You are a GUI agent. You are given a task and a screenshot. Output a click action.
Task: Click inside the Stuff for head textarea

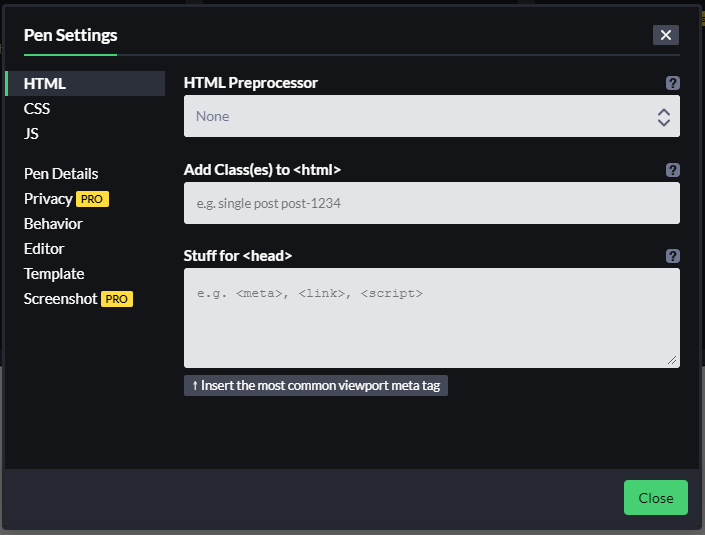pos(432,318)
